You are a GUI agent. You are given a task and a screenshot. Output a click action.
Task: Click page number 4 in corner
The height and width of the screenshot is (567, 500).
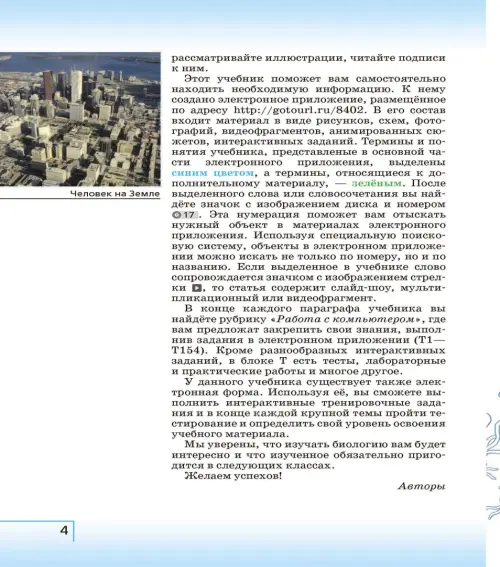(64, 530)
